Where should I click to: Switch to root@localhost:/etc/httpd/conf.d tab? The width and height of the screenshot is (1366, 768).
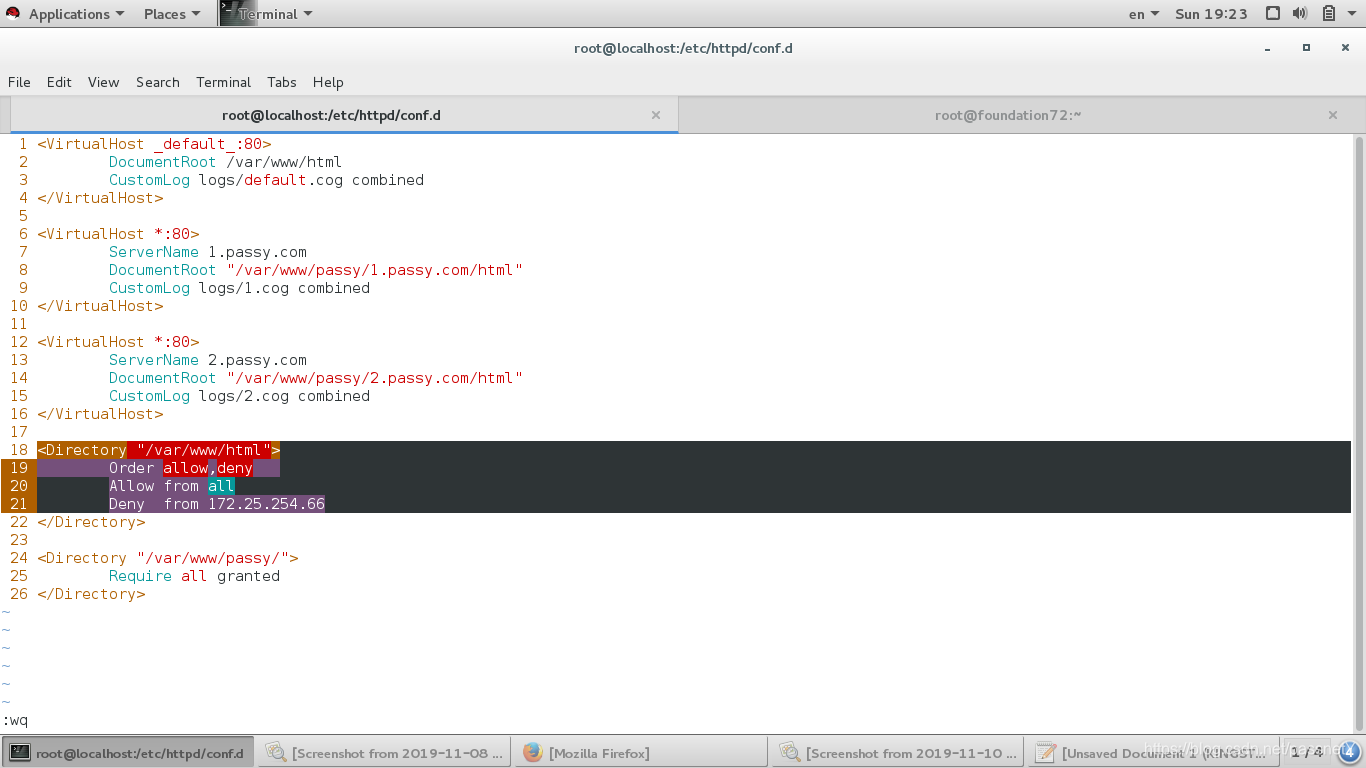pyautogui.click(x=344, y=115)
